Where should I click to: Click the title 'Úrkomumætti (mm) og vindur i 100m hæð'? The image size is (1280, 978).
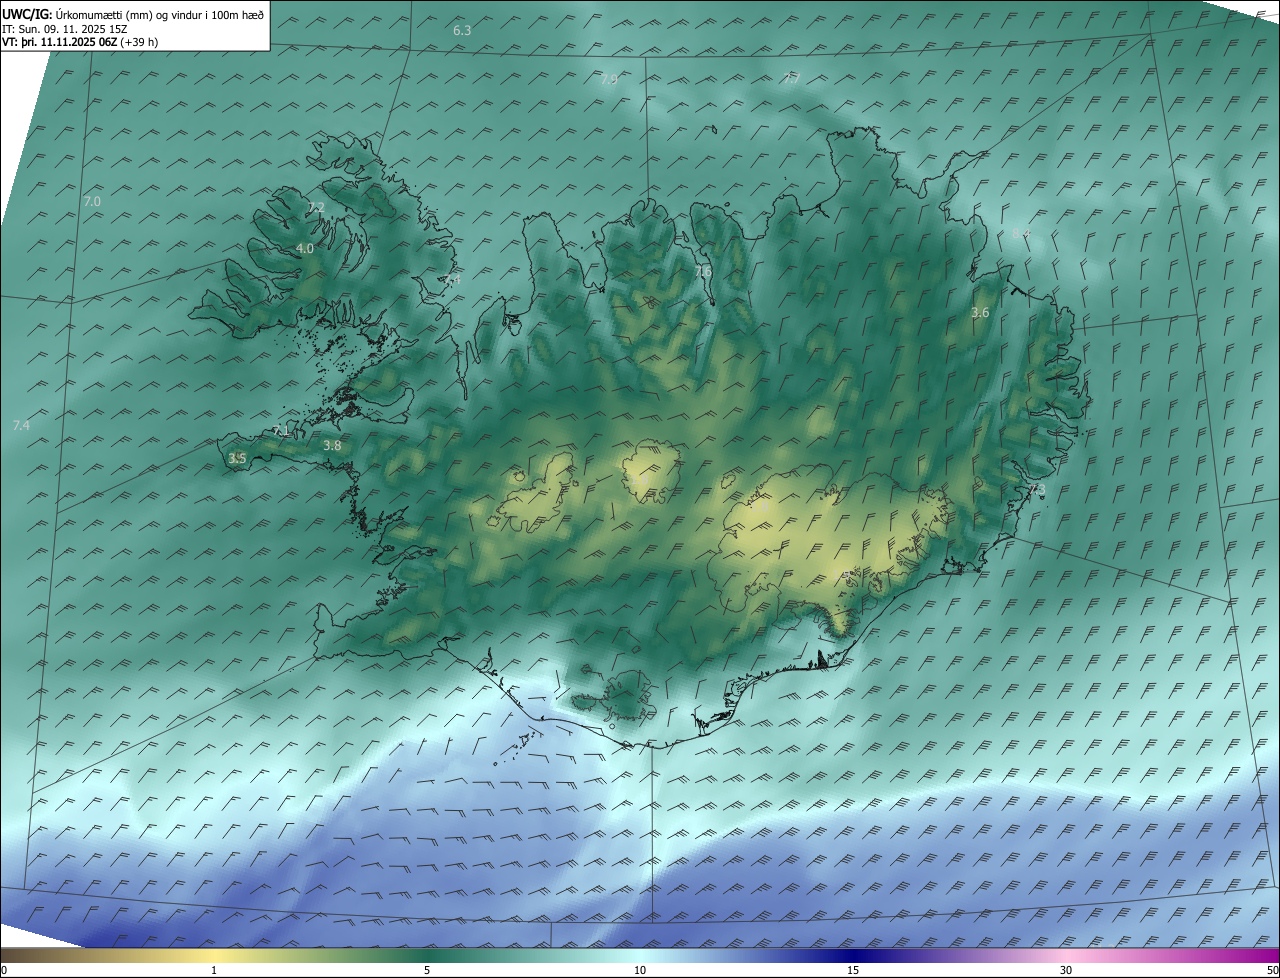pos(160,14)
